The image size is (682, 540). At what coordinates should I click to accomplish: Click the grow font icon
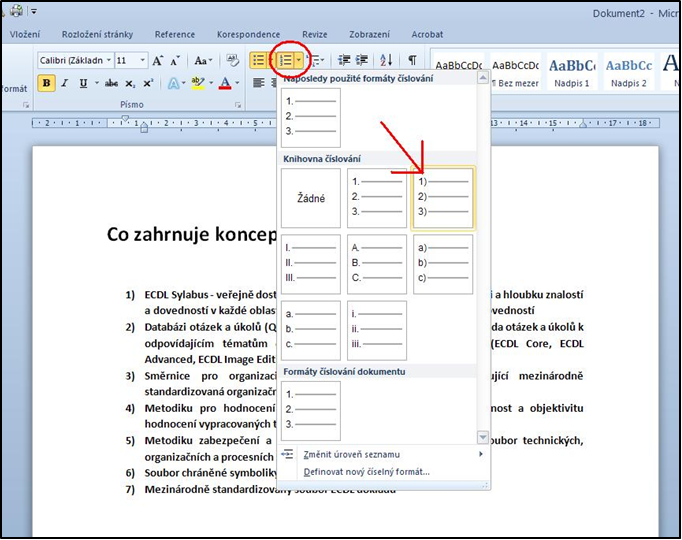coord(158,61)
